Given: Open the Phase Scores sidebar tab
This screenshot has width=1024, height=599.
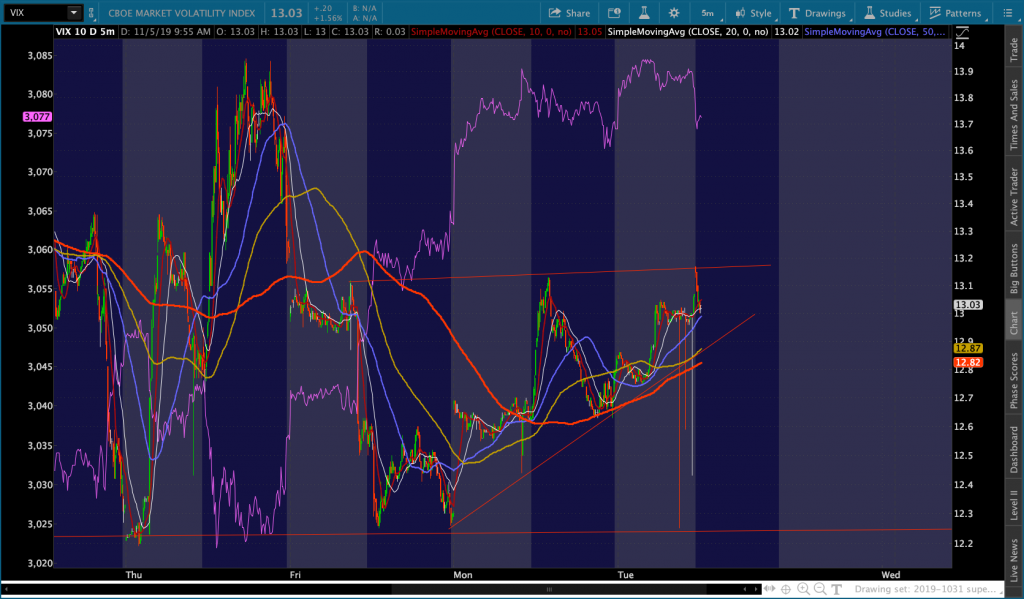Looking at the screenshot, I should [1014, 380].
